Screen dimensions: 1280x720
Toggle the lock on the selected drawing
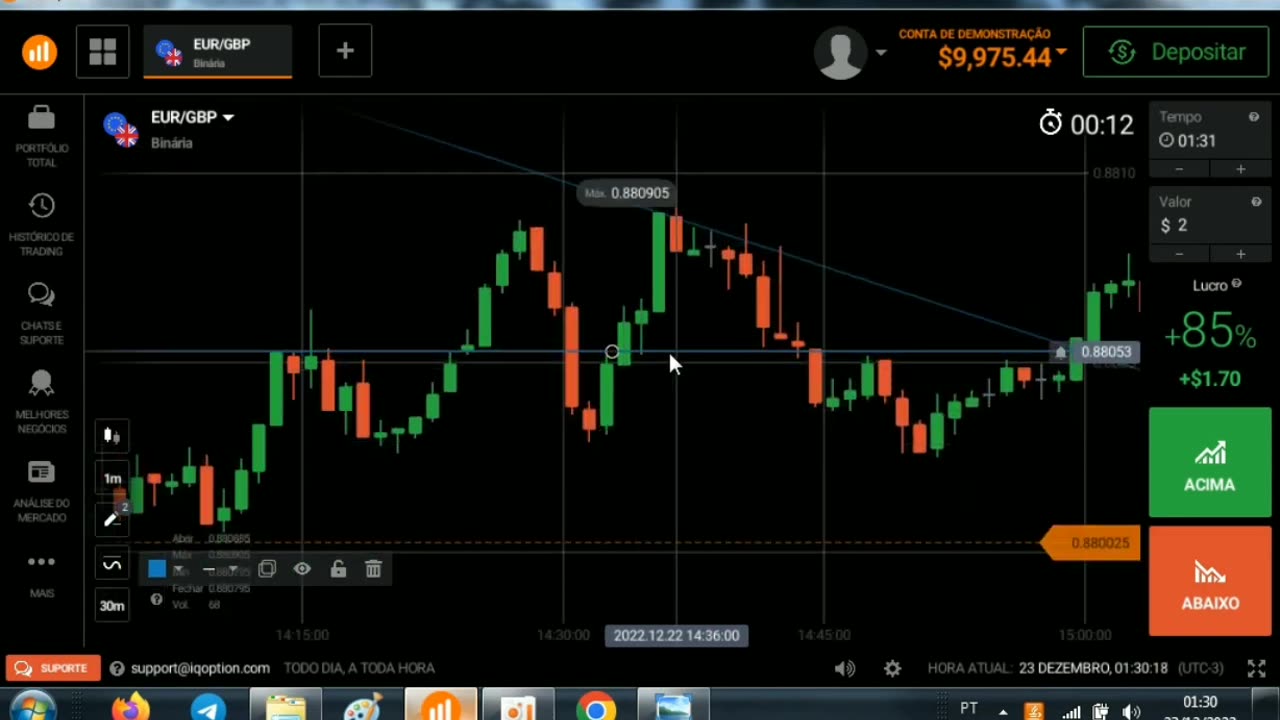338,569
